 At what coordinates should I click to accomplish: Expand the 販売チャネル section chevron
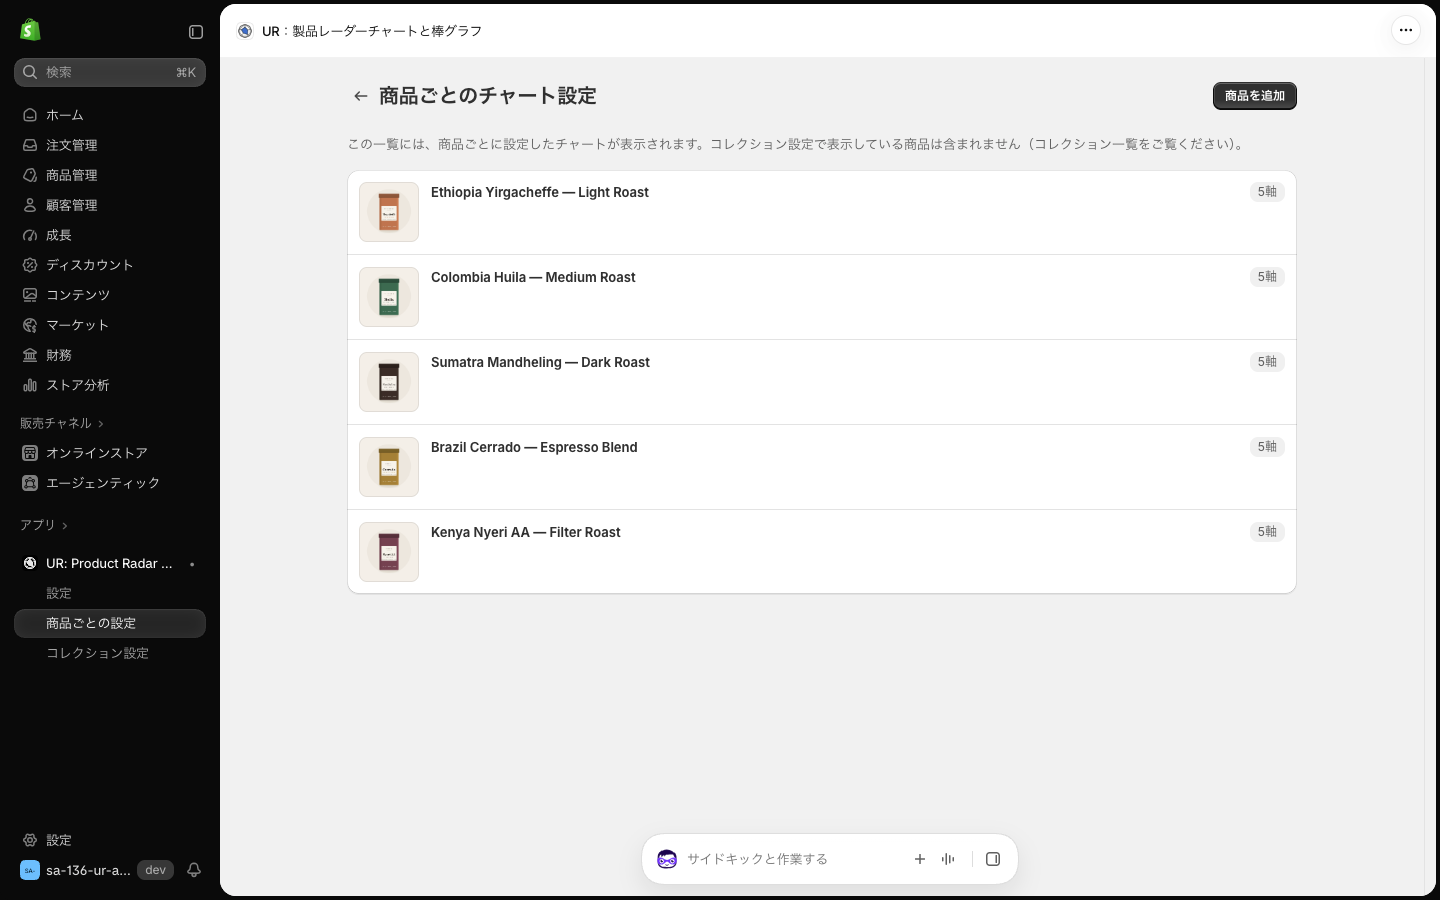(x=101, y=424)
